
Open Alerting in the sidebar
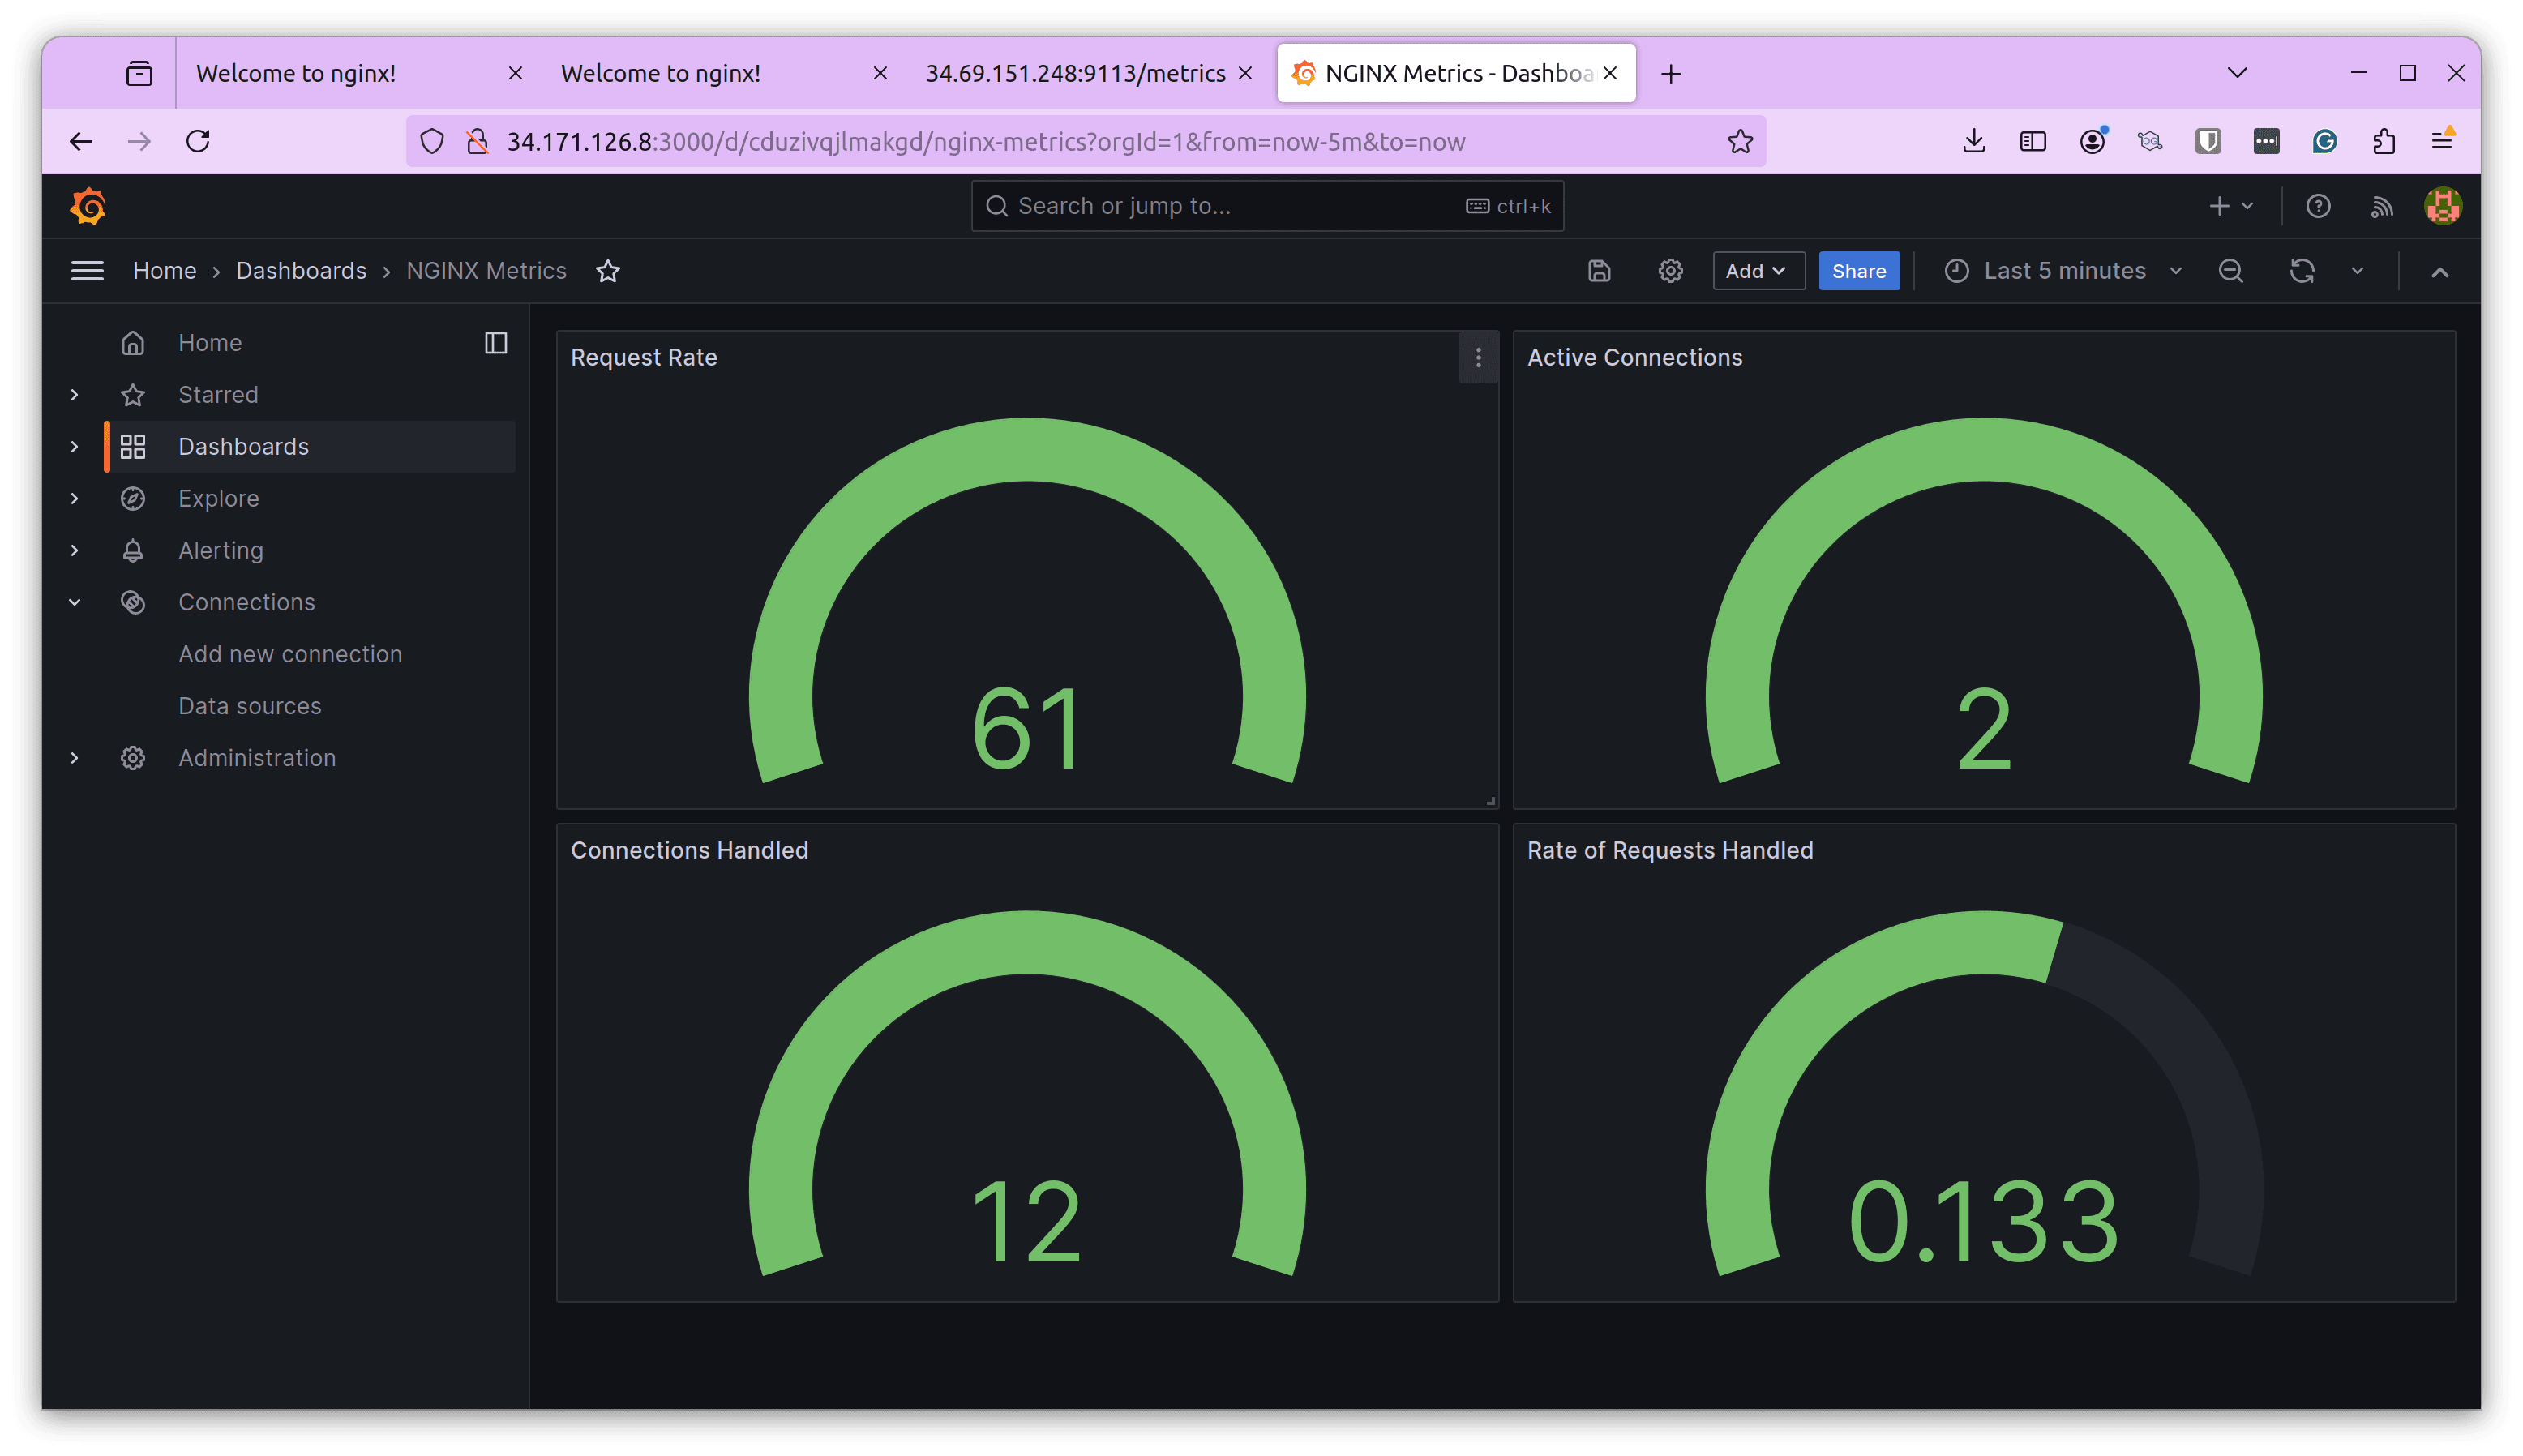[220, 551]
